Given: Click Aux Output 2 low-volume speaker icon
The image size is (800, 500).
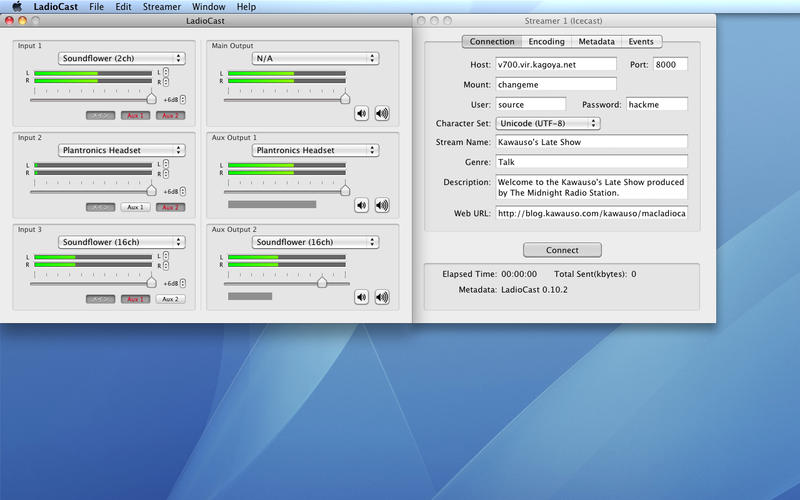Looking at the screenshot, I should [x=362, y=297].
